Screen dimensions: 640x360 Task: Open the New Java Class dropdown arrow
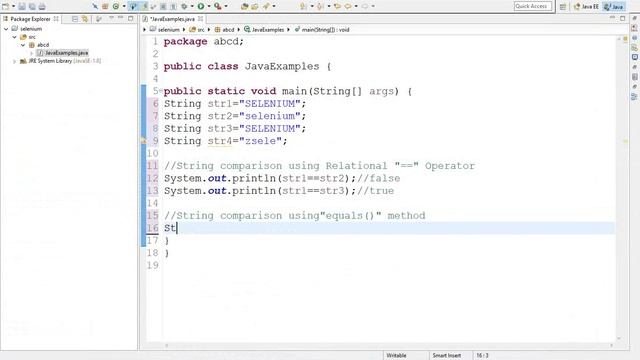click(124, 7)
